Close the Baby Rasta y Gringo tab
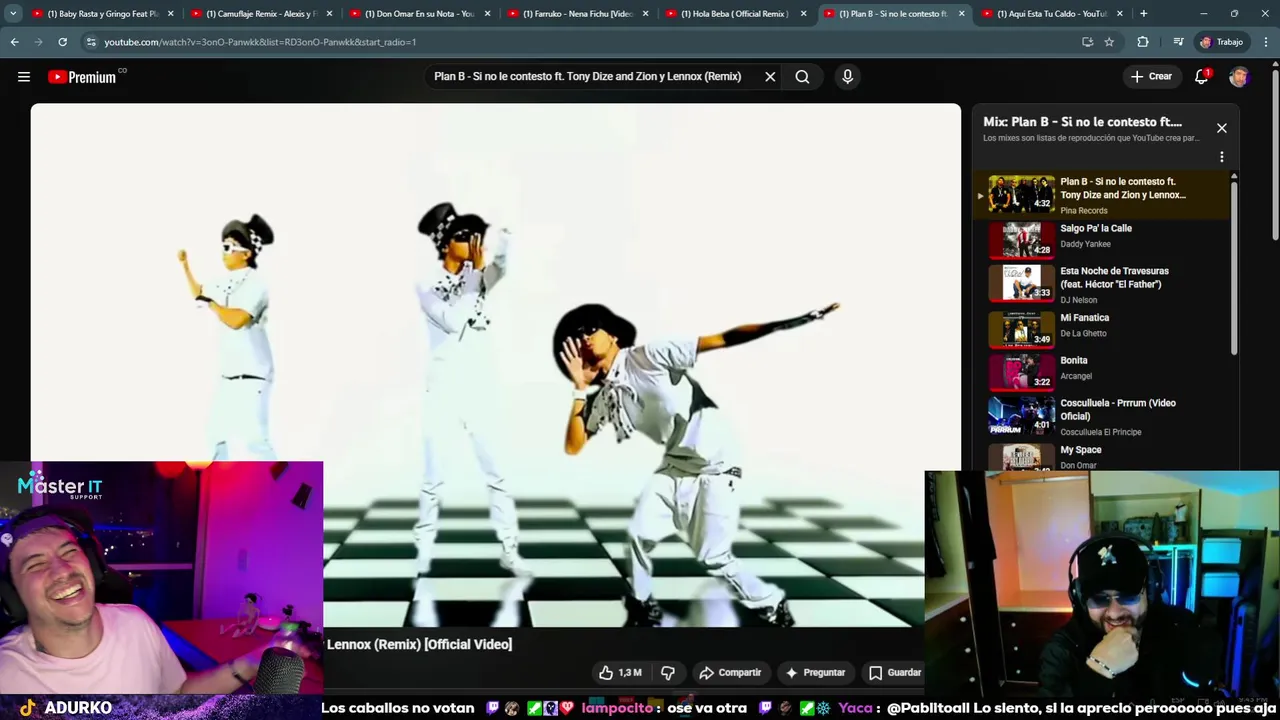The width and height of the screenshot is (1280, 720). (171, 14)
